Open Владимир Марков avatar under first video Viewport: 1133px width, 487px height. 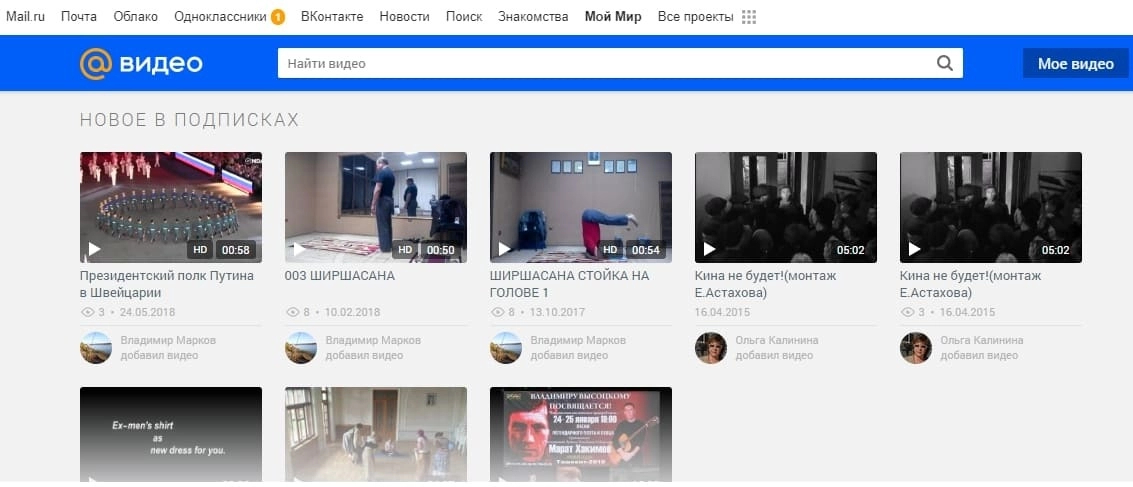click(96, 348)
